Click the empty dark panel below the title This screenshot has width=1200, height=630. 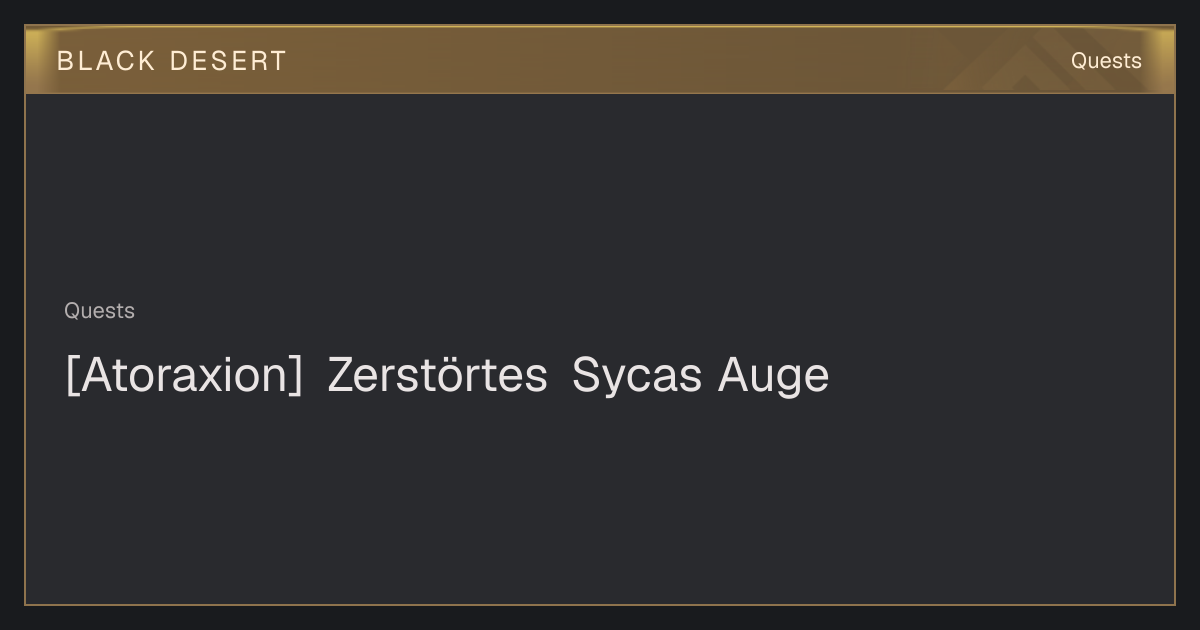600,500
